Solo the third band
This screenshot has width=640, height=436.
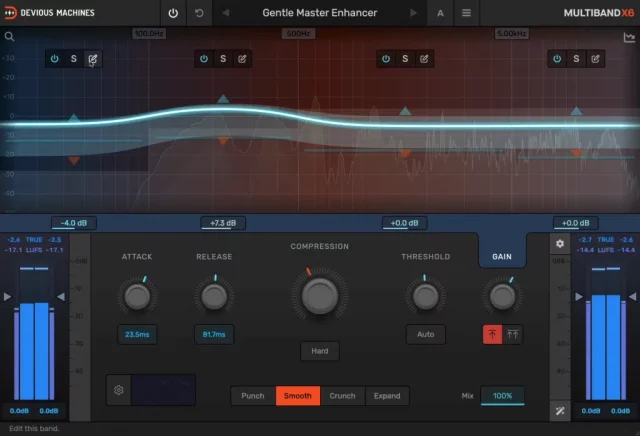point(405,59)
